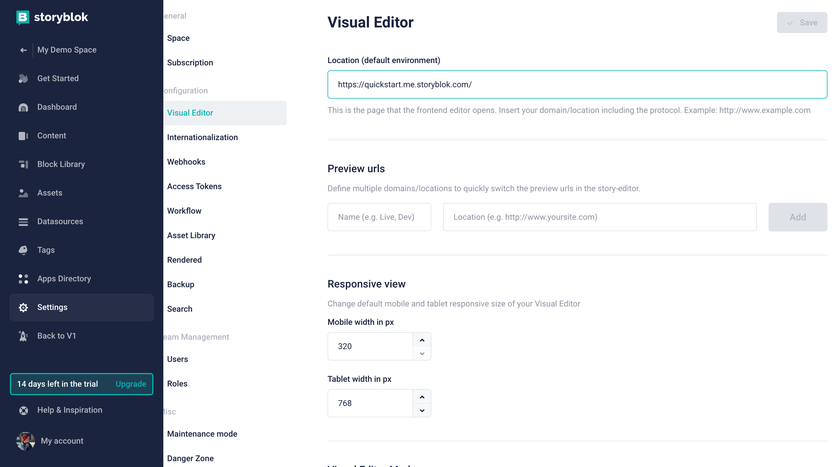Click the Block Library icon

click(23, 164)
